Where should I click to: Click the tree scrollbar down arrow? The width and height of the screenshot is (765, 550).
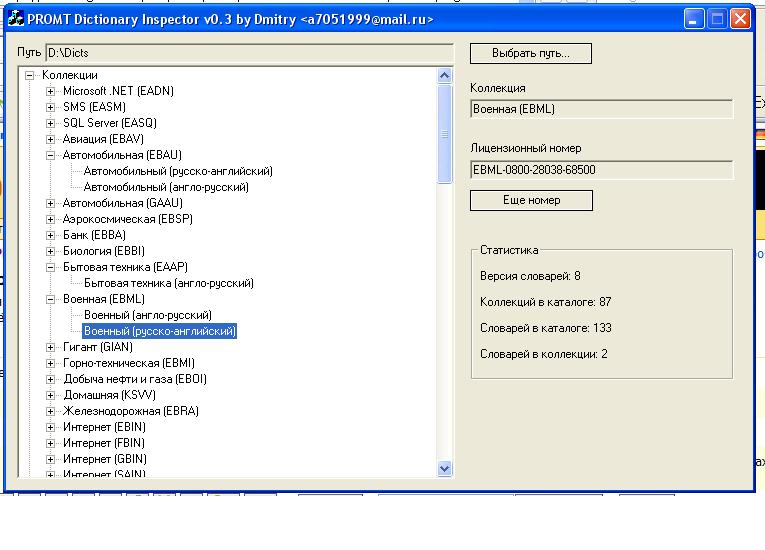[x=444, y=469]
